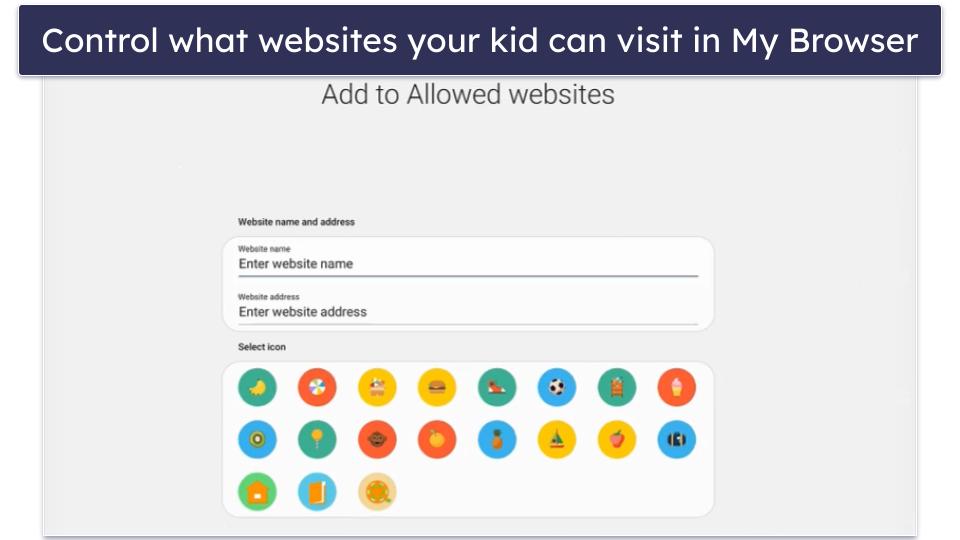This screenshot has height=540, width=960.
Task: Choose the beach ball icon
Action: point(317,387)
